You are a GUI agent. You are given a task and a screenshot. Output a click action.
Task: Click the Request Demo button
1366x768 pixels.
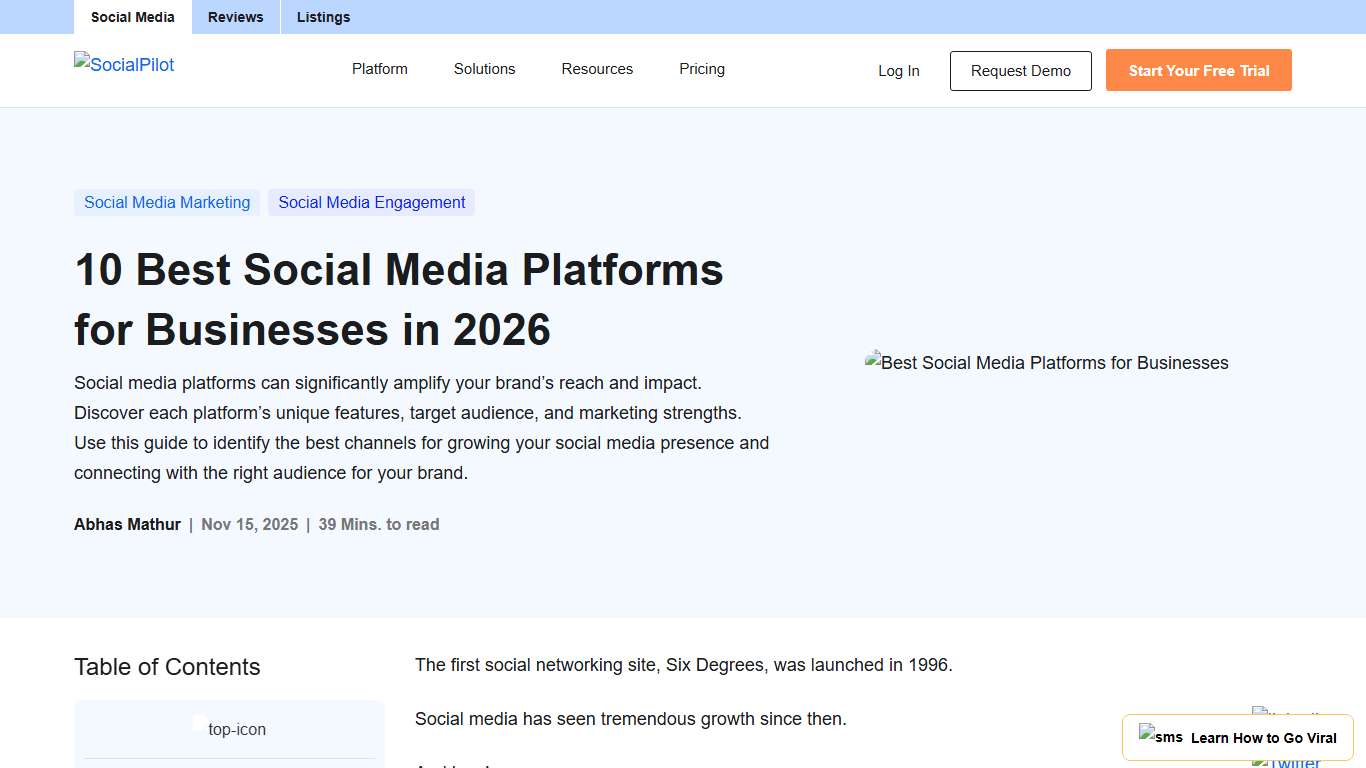1020,71
